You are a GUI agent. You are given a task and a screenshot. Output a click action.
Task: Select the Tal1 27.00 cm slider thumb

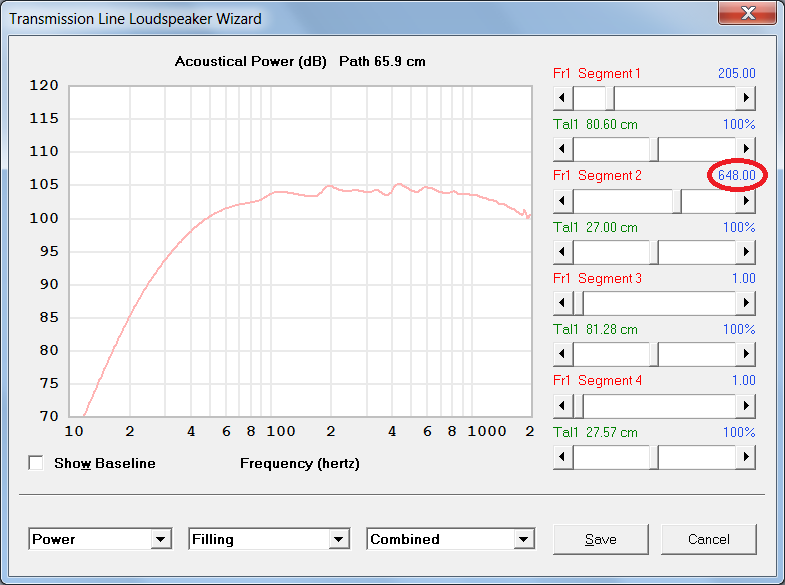(654, 252)
